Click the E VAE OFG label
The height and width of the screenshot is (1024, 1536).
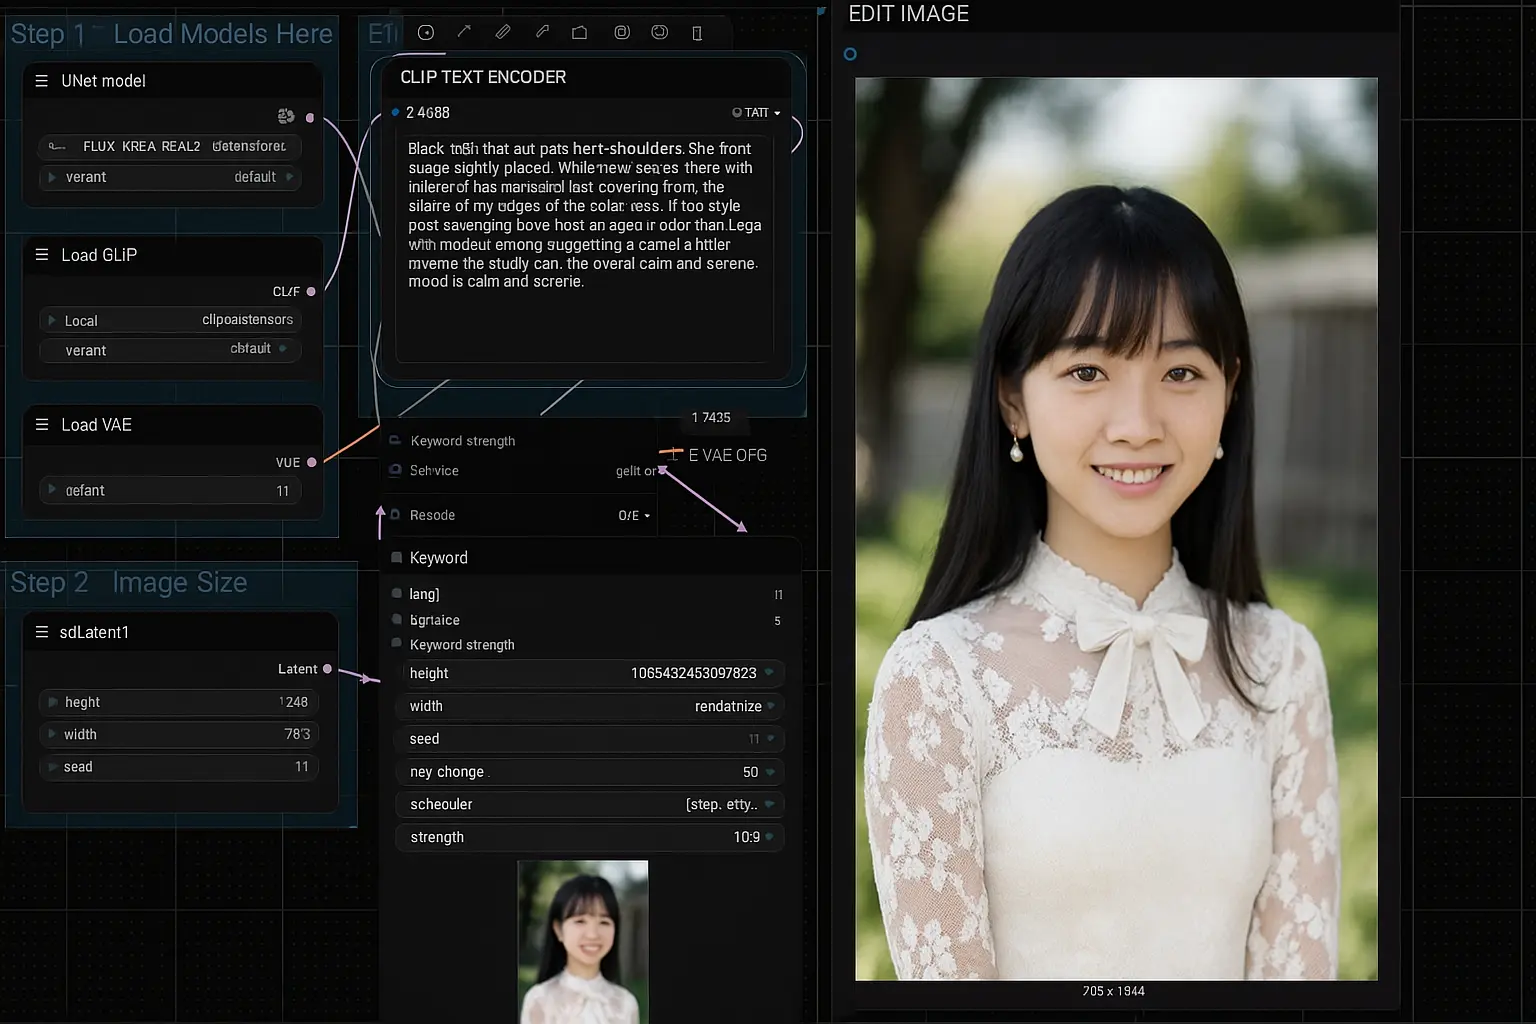coord(727,455)
